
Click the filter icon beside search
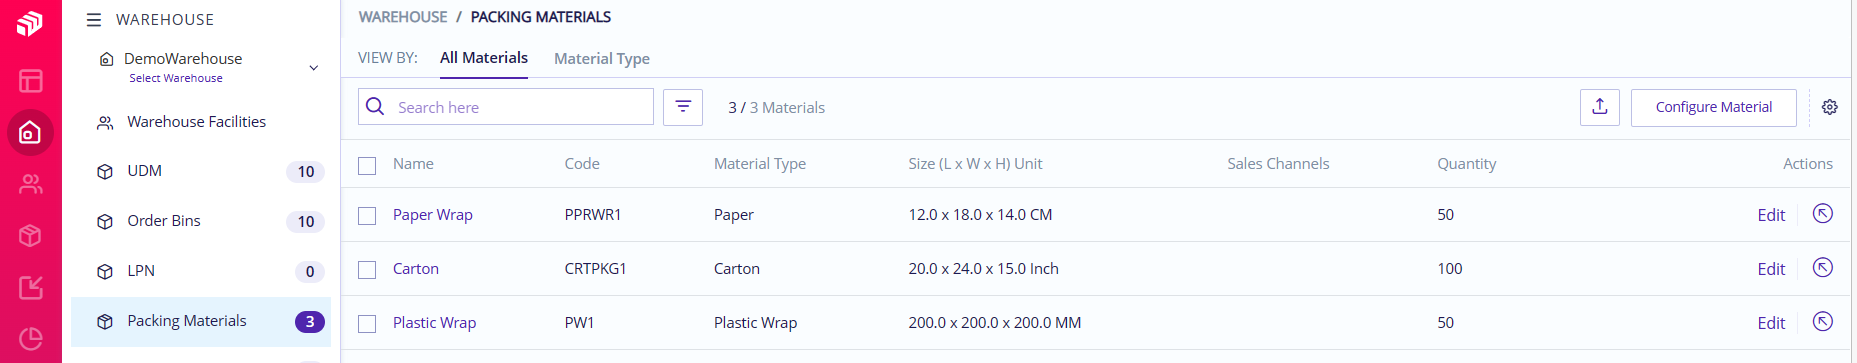(683, 107)
